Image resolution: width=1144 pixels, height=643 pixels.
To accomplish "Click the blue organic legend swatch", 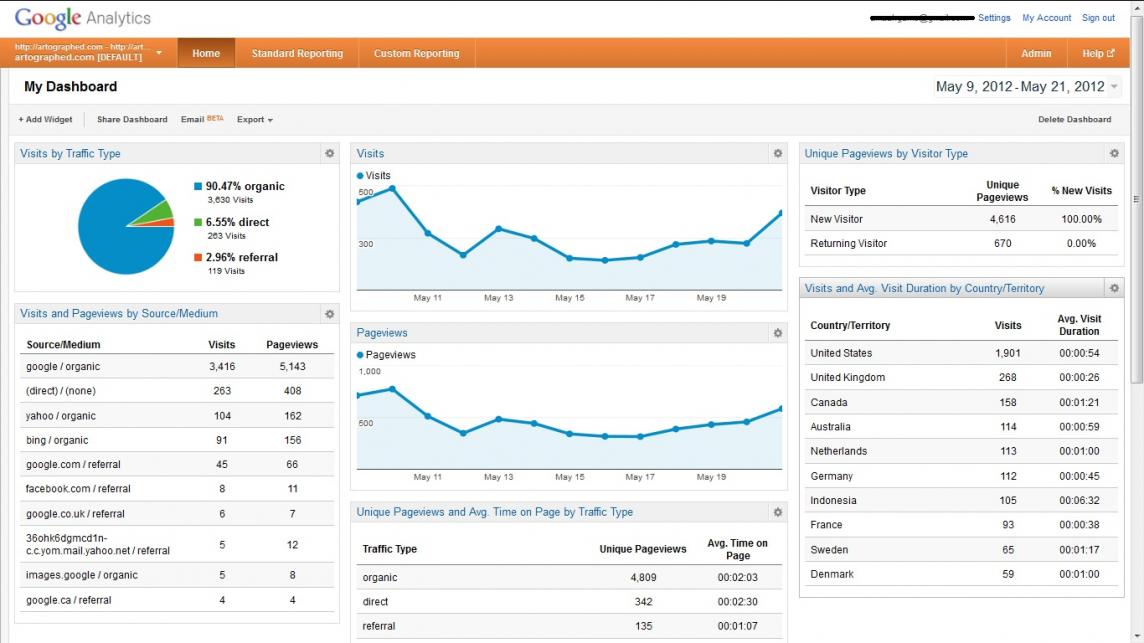I will pyautogui.click(x=198, y=186).
